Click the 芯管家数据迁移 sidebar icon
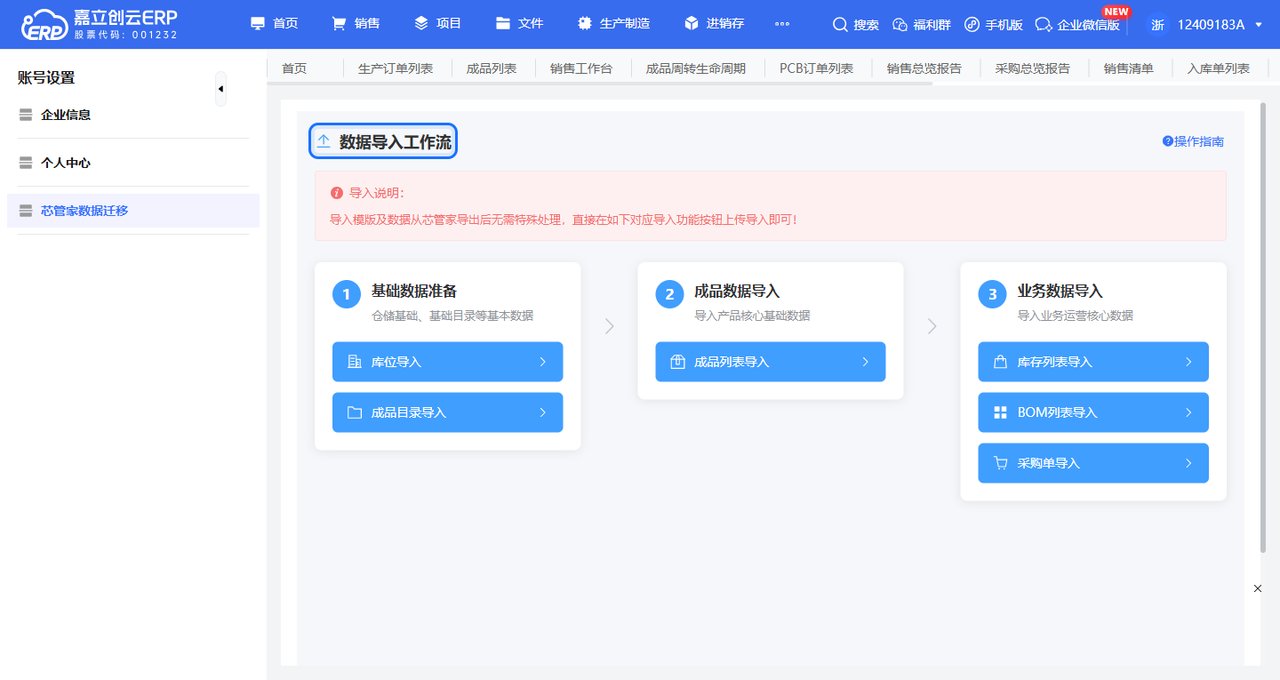1280x680 pixels. pyautogui.click(x=26, y=211)
